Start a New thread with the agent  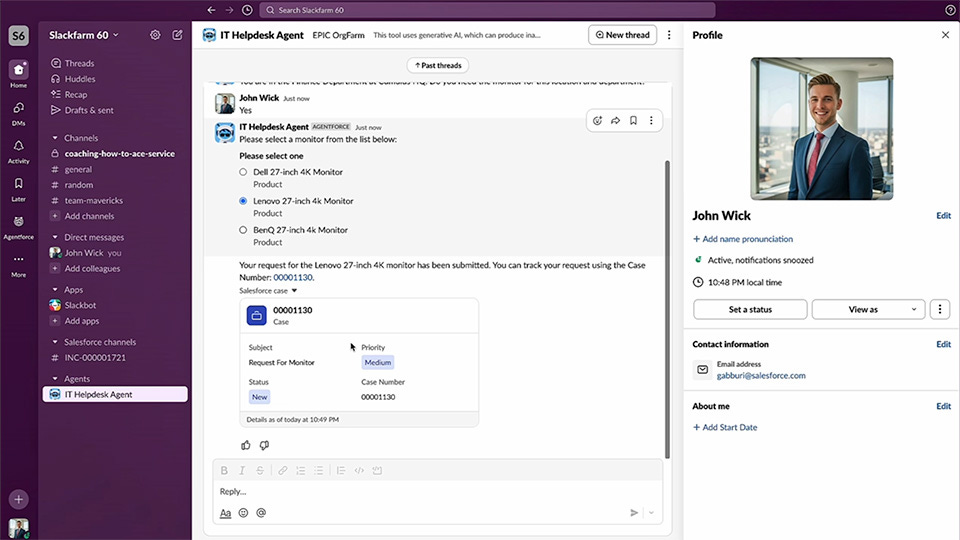(x=623, y=35)
